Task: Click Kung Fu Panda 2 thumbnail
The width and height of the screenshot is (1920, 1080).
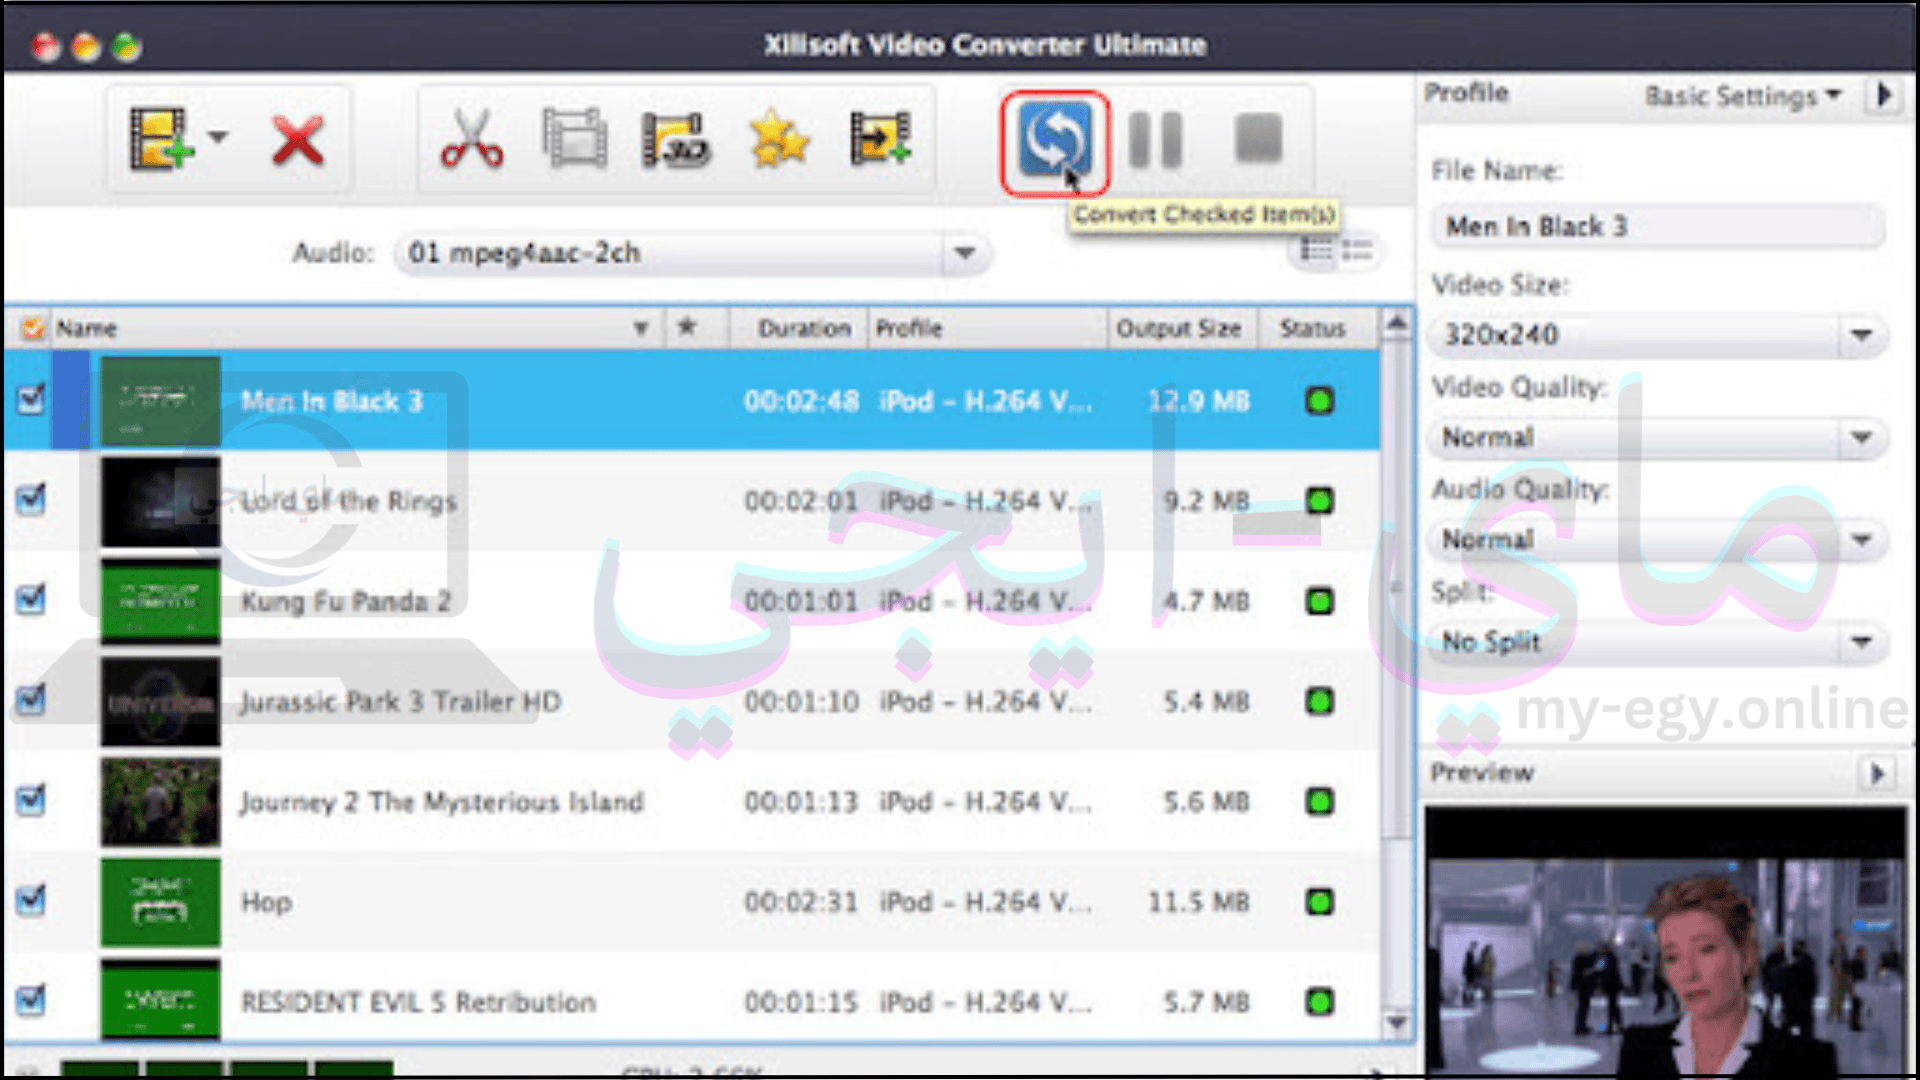Action: 160,601
